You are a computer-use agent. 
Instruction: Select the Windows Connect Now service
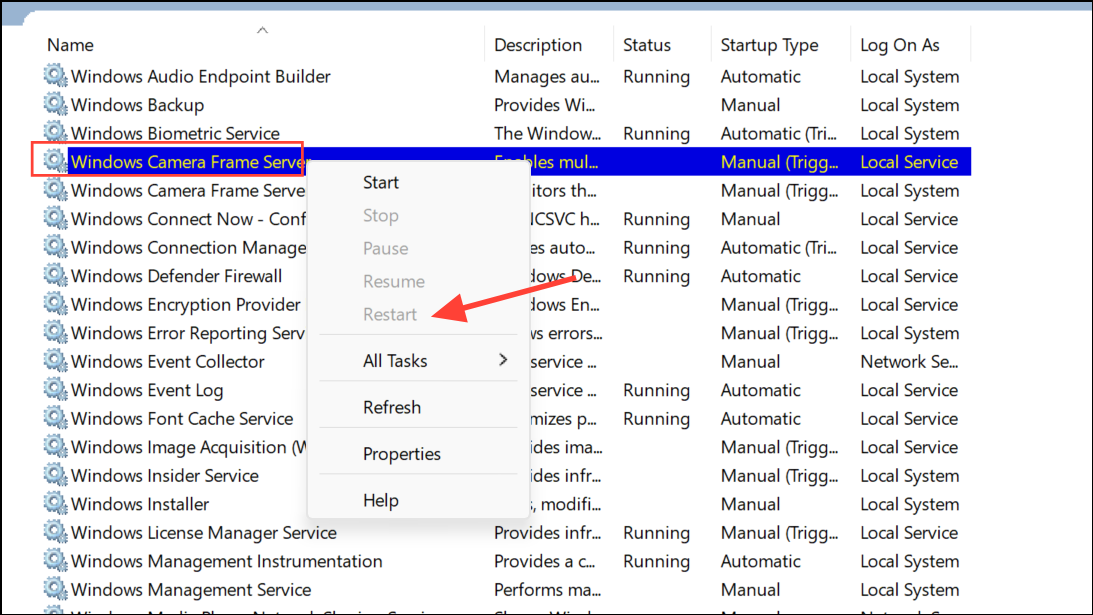click(188, 219)
